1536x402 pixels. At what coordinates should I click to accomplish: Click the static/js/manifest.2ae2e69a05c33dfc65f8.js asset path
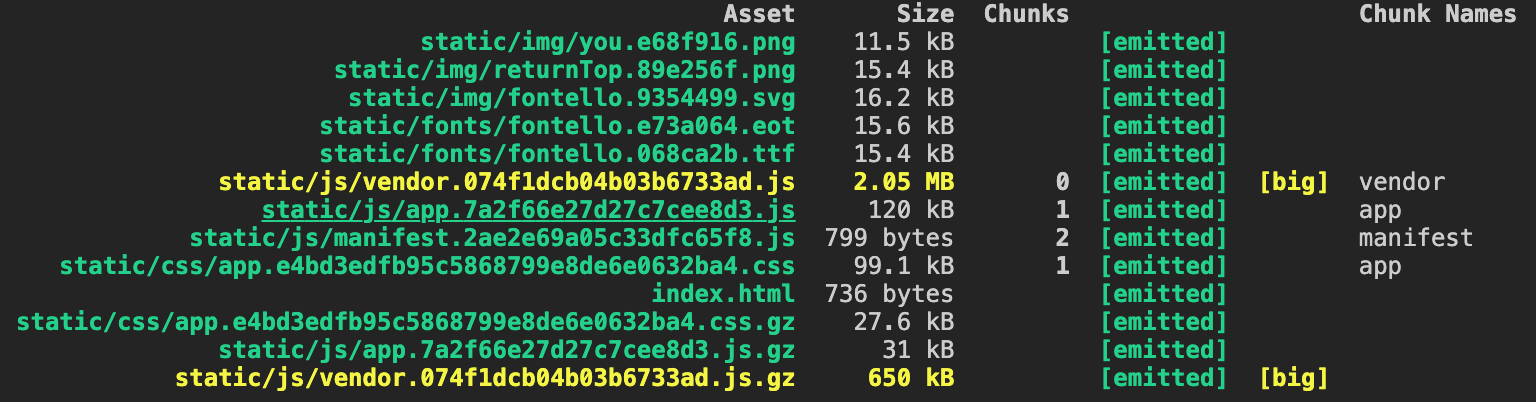pyautogui.click(x=492, y=238)
